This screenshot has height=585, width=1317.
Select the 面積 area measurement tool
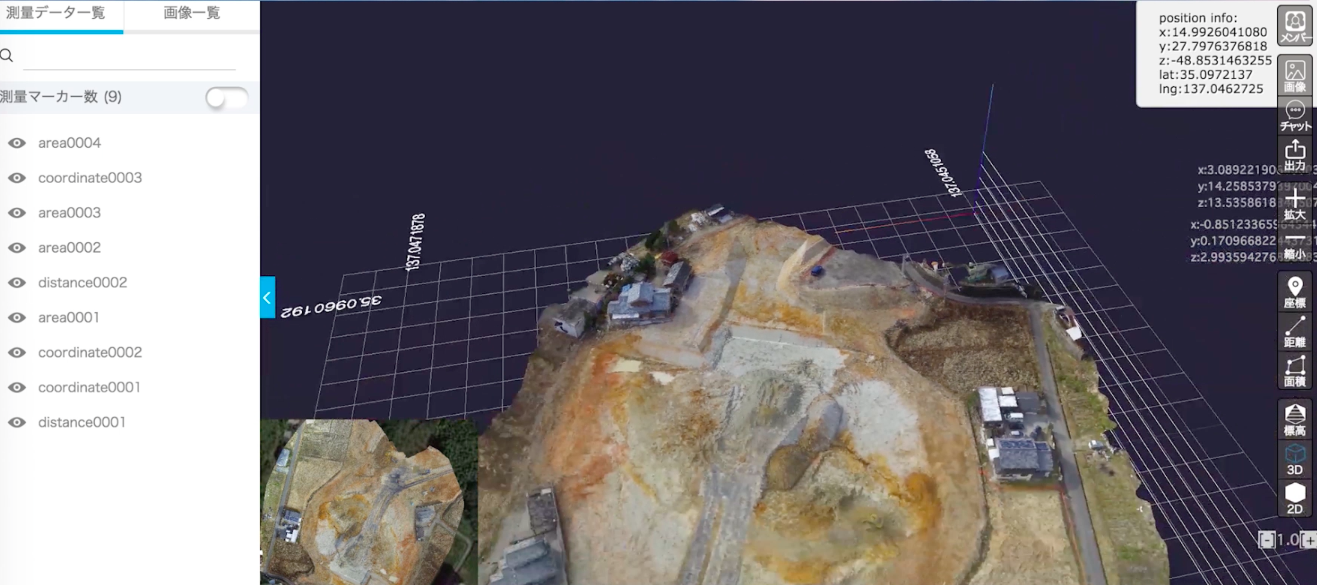click(1295, 371)
